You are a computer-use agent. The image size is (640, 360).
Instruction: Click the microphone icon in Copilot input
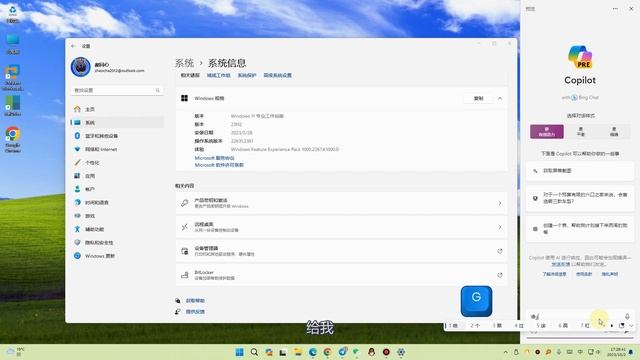pyautogui.click(x=627, y=316)
